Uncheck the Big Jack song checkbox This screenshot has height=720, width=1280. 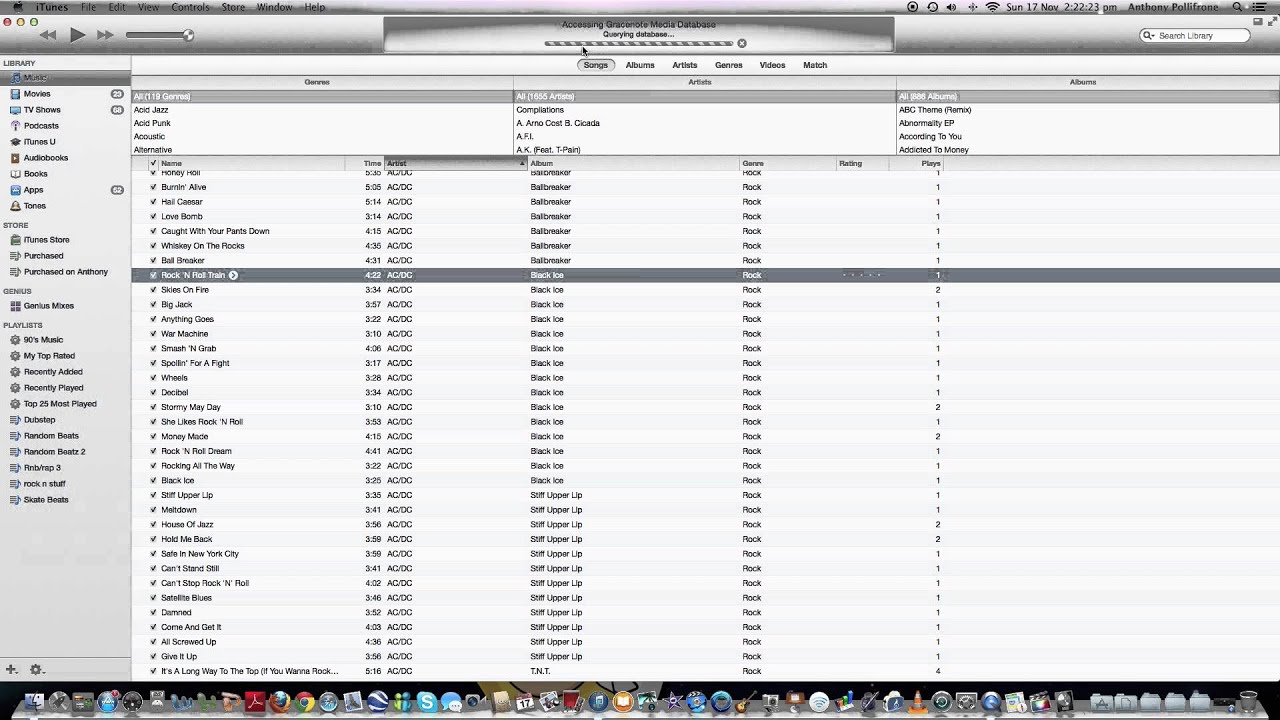coord(153,304)
